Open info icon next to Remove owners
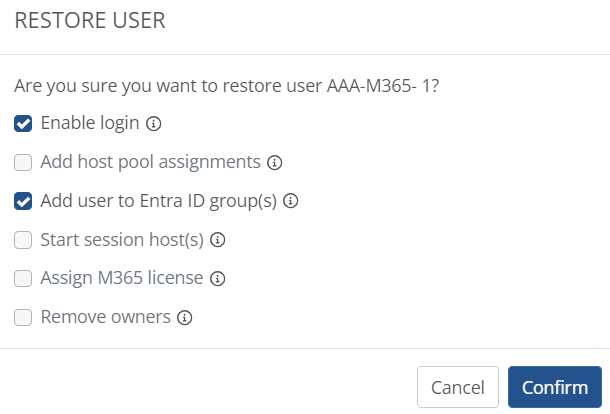Viewport: 610px width, 414px height. pos(185,318)
